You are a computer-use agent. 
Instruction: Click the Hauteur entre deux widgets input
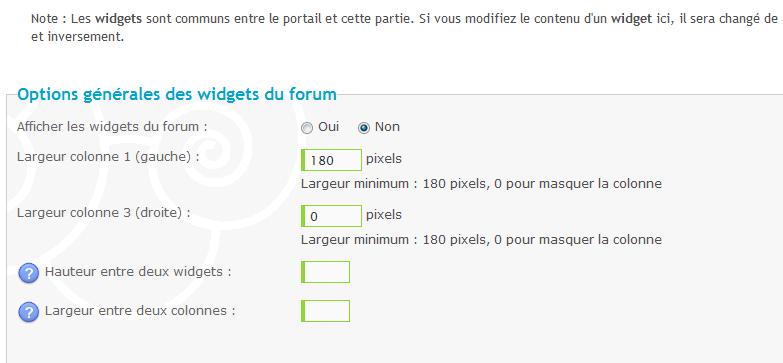[326, 272]
